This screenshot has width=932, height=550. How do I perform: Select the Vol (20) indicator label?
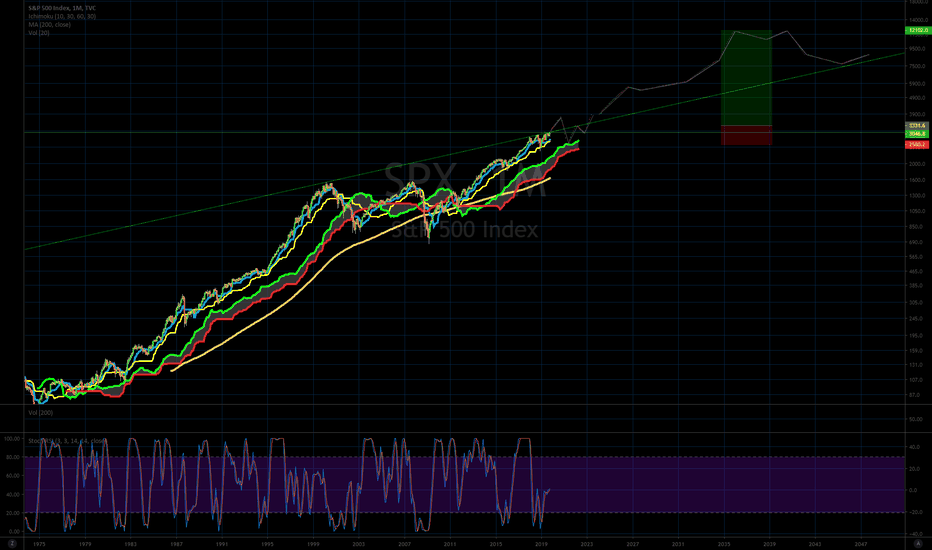point(39,33)
